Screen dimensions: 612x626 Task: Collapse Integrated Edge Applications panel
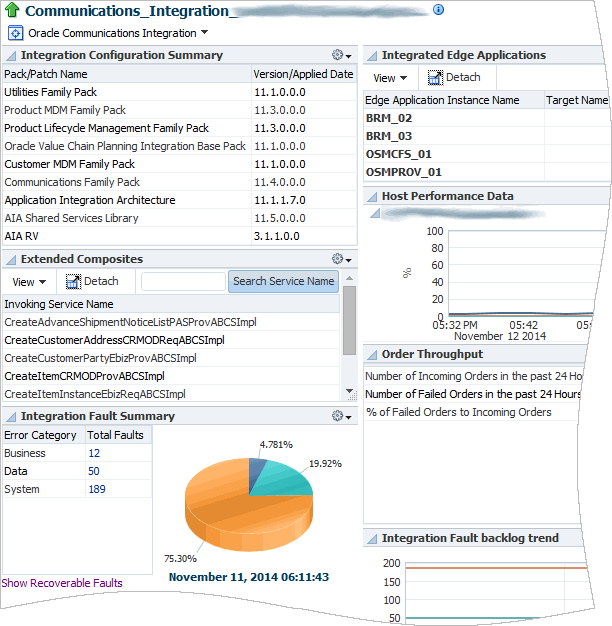tap(372, 55)
